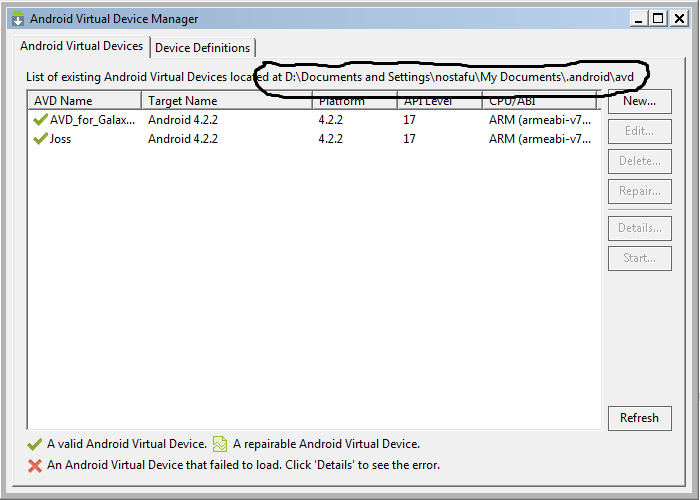Maximize the Android Virtual Device Manager window

tap(658, 19)
